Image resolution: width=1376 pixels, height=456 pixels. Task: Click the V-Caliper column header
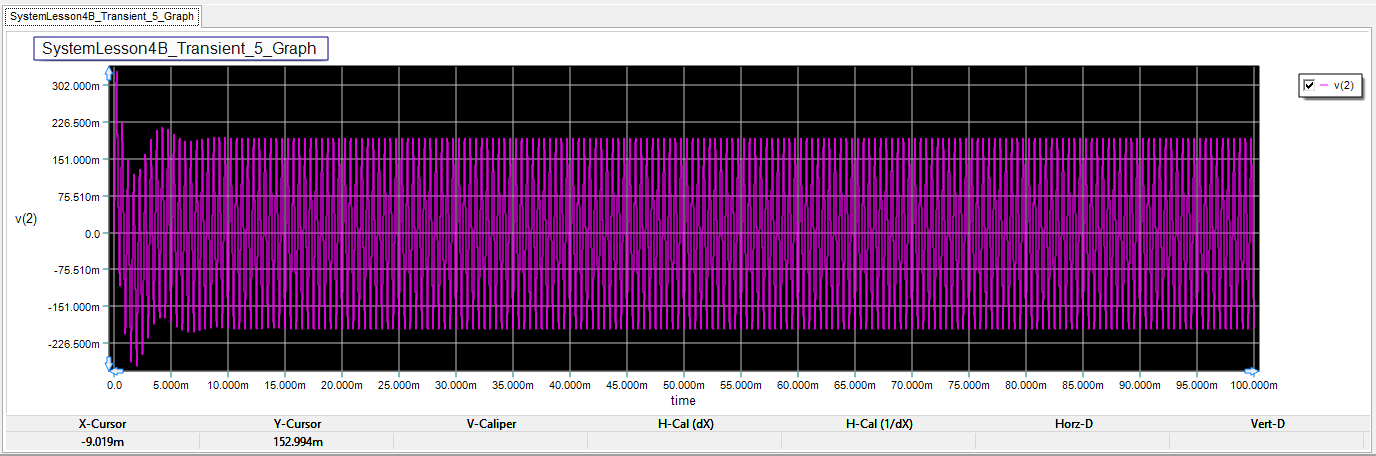[491, 424]
